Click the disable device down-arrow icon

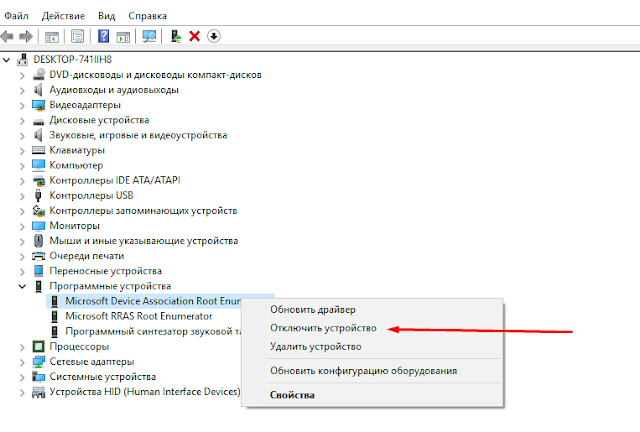(x=214, y=36)
